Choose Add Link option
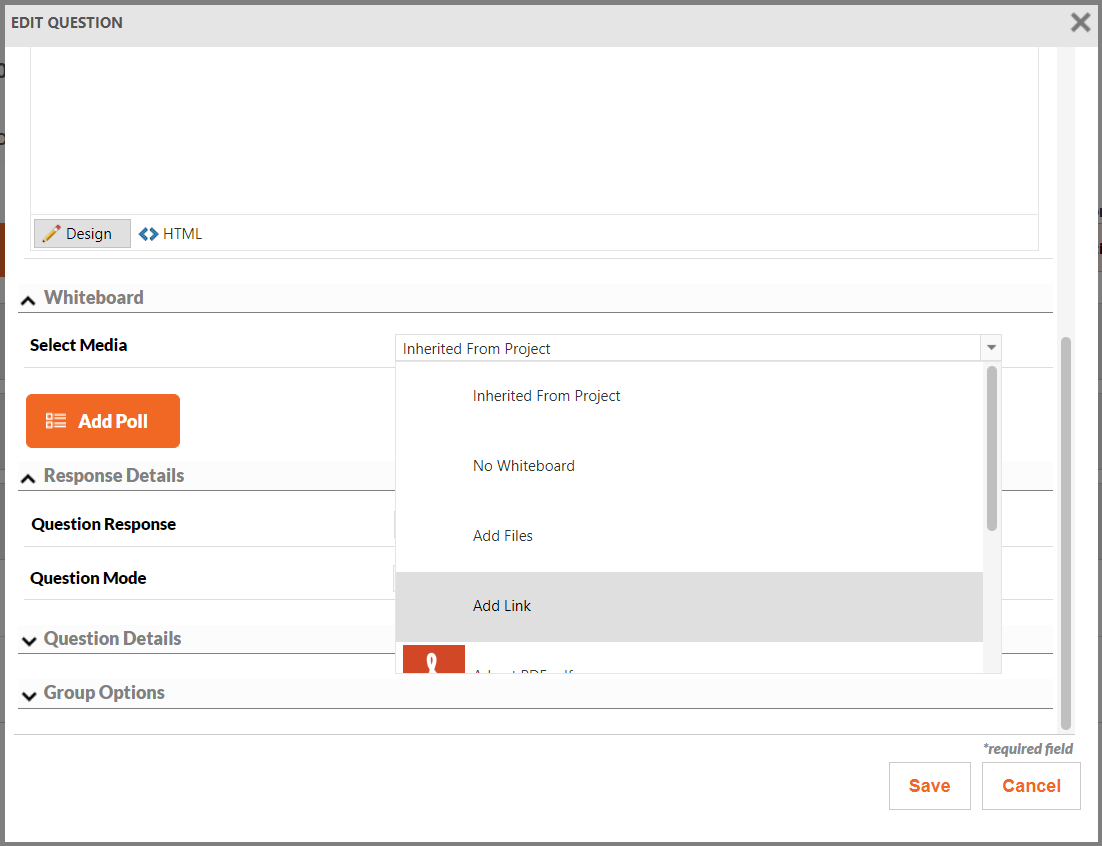Screen dimensions: 1102x846 [x=689, y=606]
